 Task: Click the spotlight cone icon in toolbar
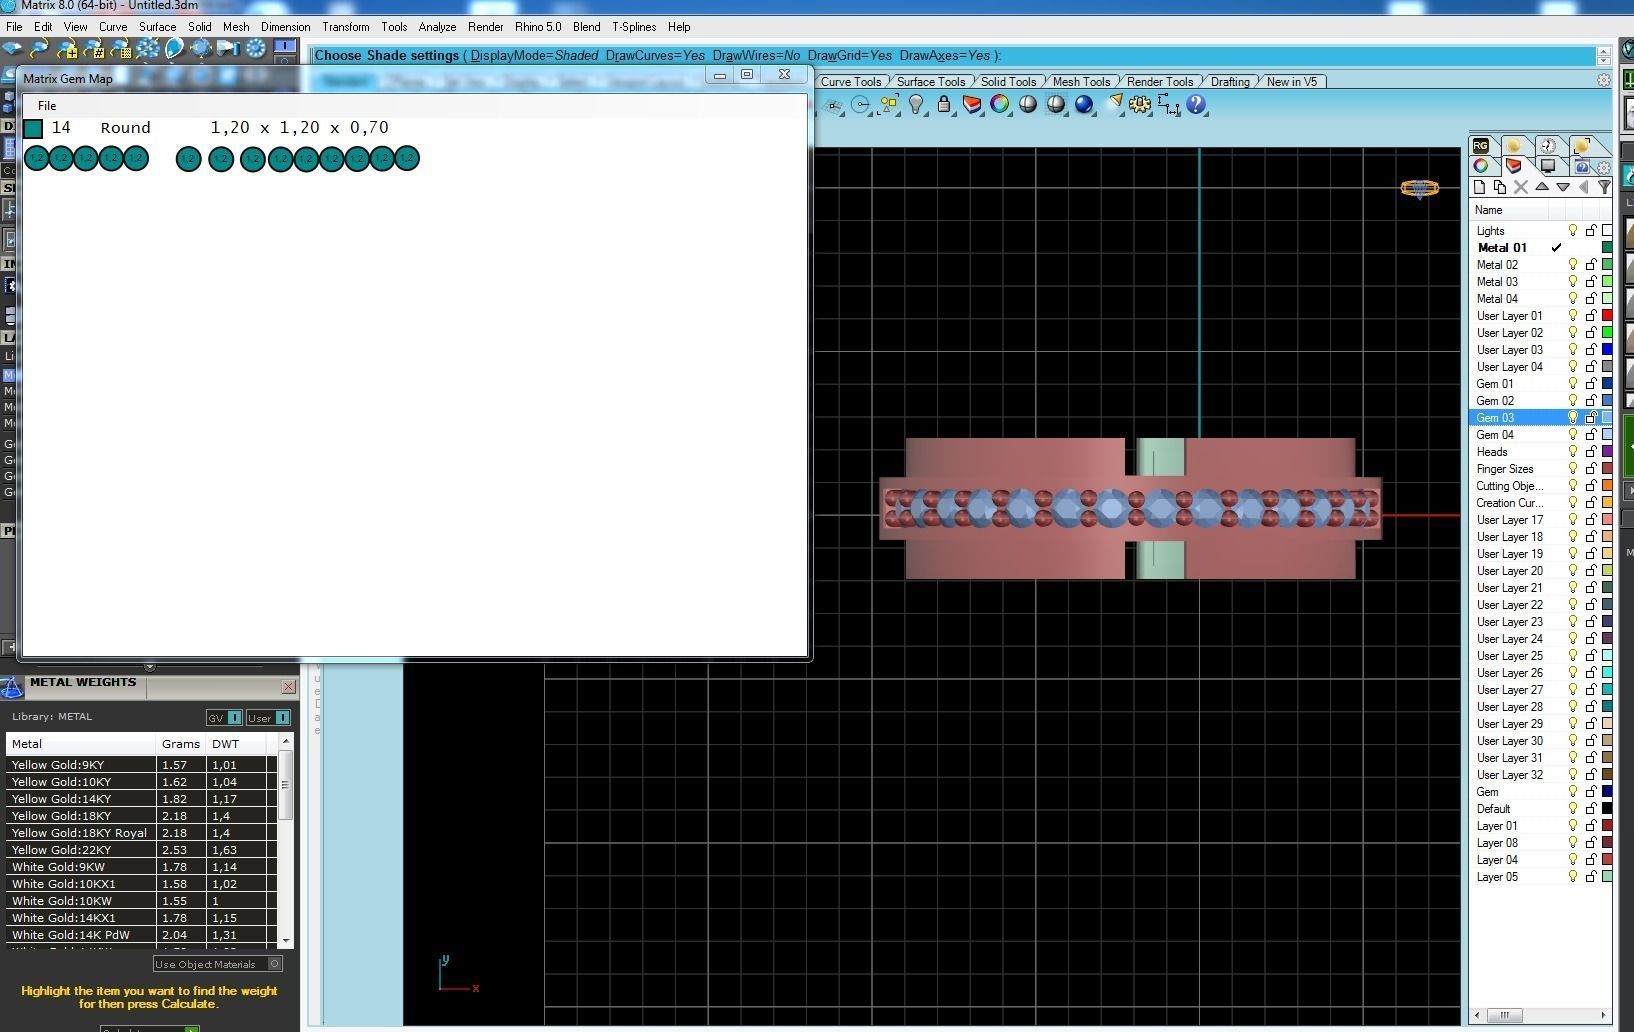coord(1114,103)
